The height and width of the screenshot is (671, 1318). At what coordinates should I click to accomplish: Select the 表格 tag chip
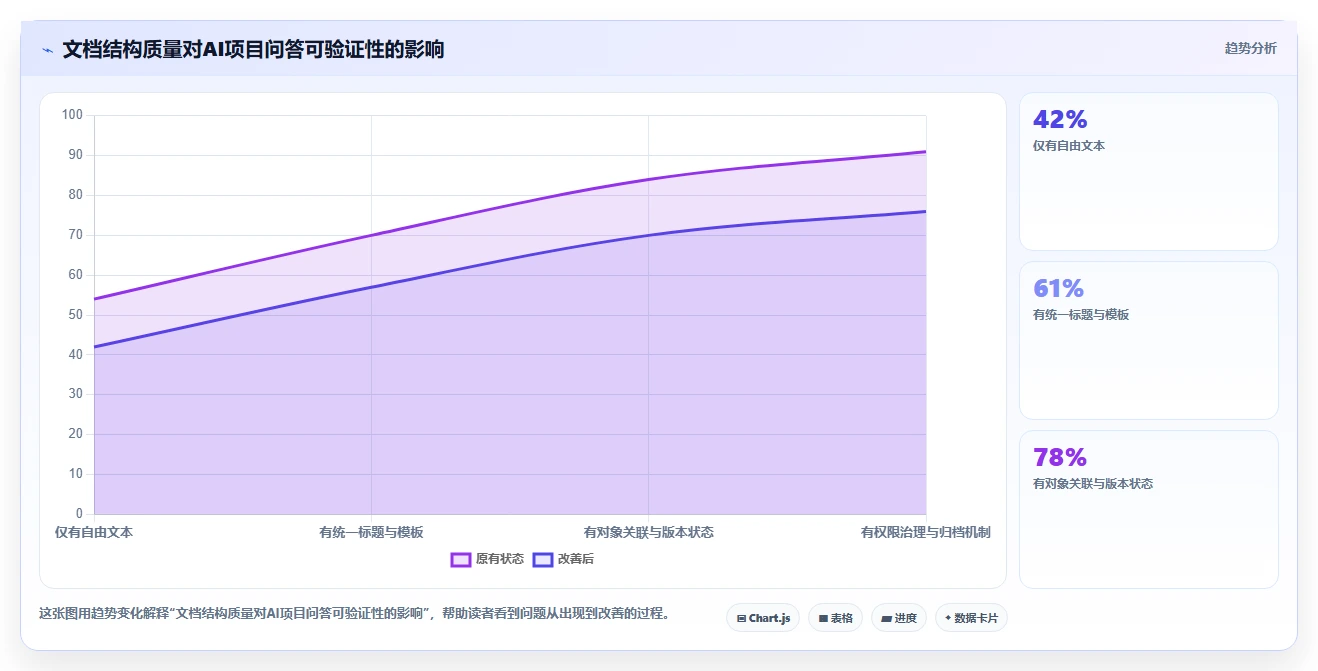[836, 618]
